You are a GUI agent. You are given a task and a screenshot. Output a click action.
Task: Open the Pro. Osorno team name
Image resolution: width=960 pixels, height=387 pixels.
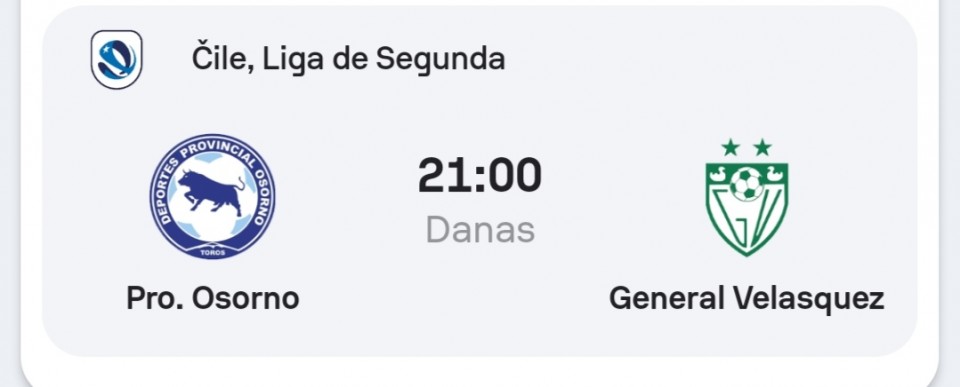[212, 298]
